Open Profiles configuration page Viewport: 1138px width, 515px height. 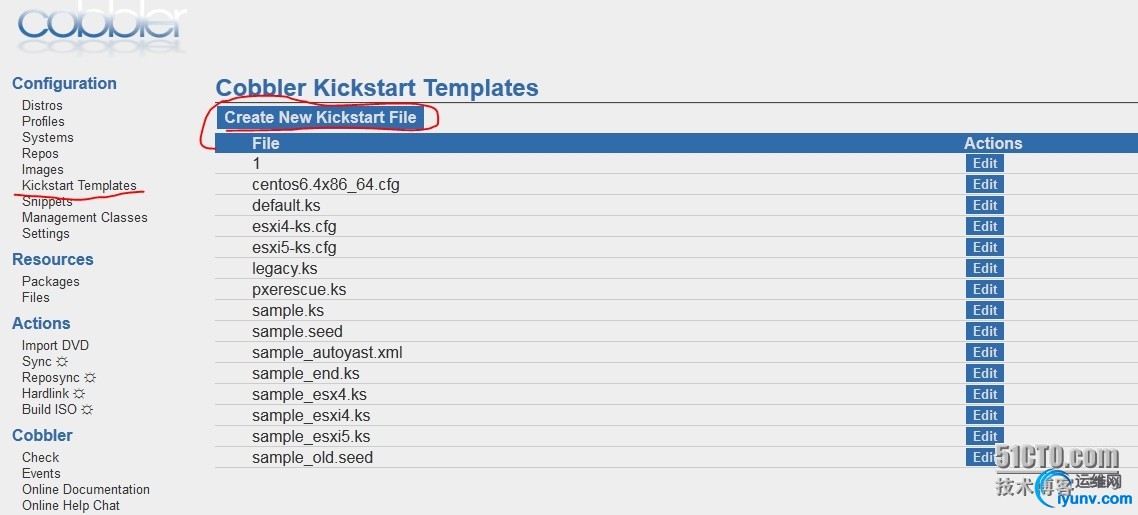click(x=43, y=121)
